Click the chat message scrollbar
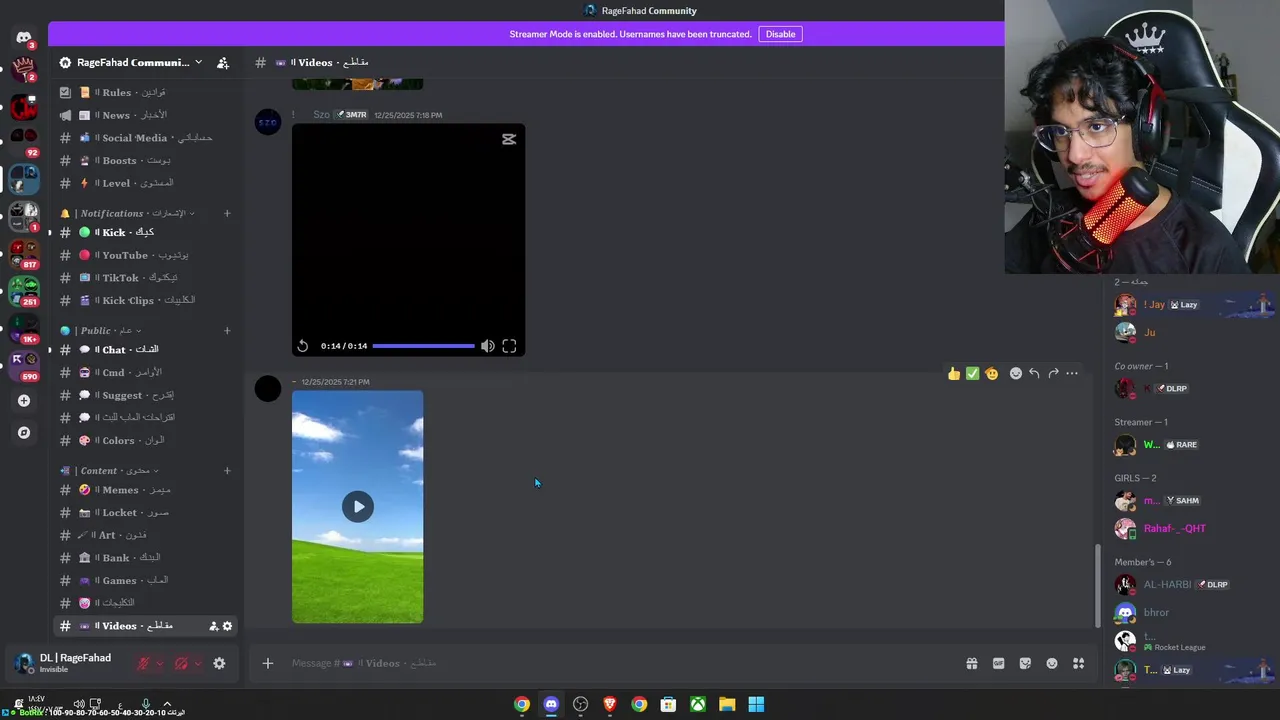 click(x=1098, y=585)
